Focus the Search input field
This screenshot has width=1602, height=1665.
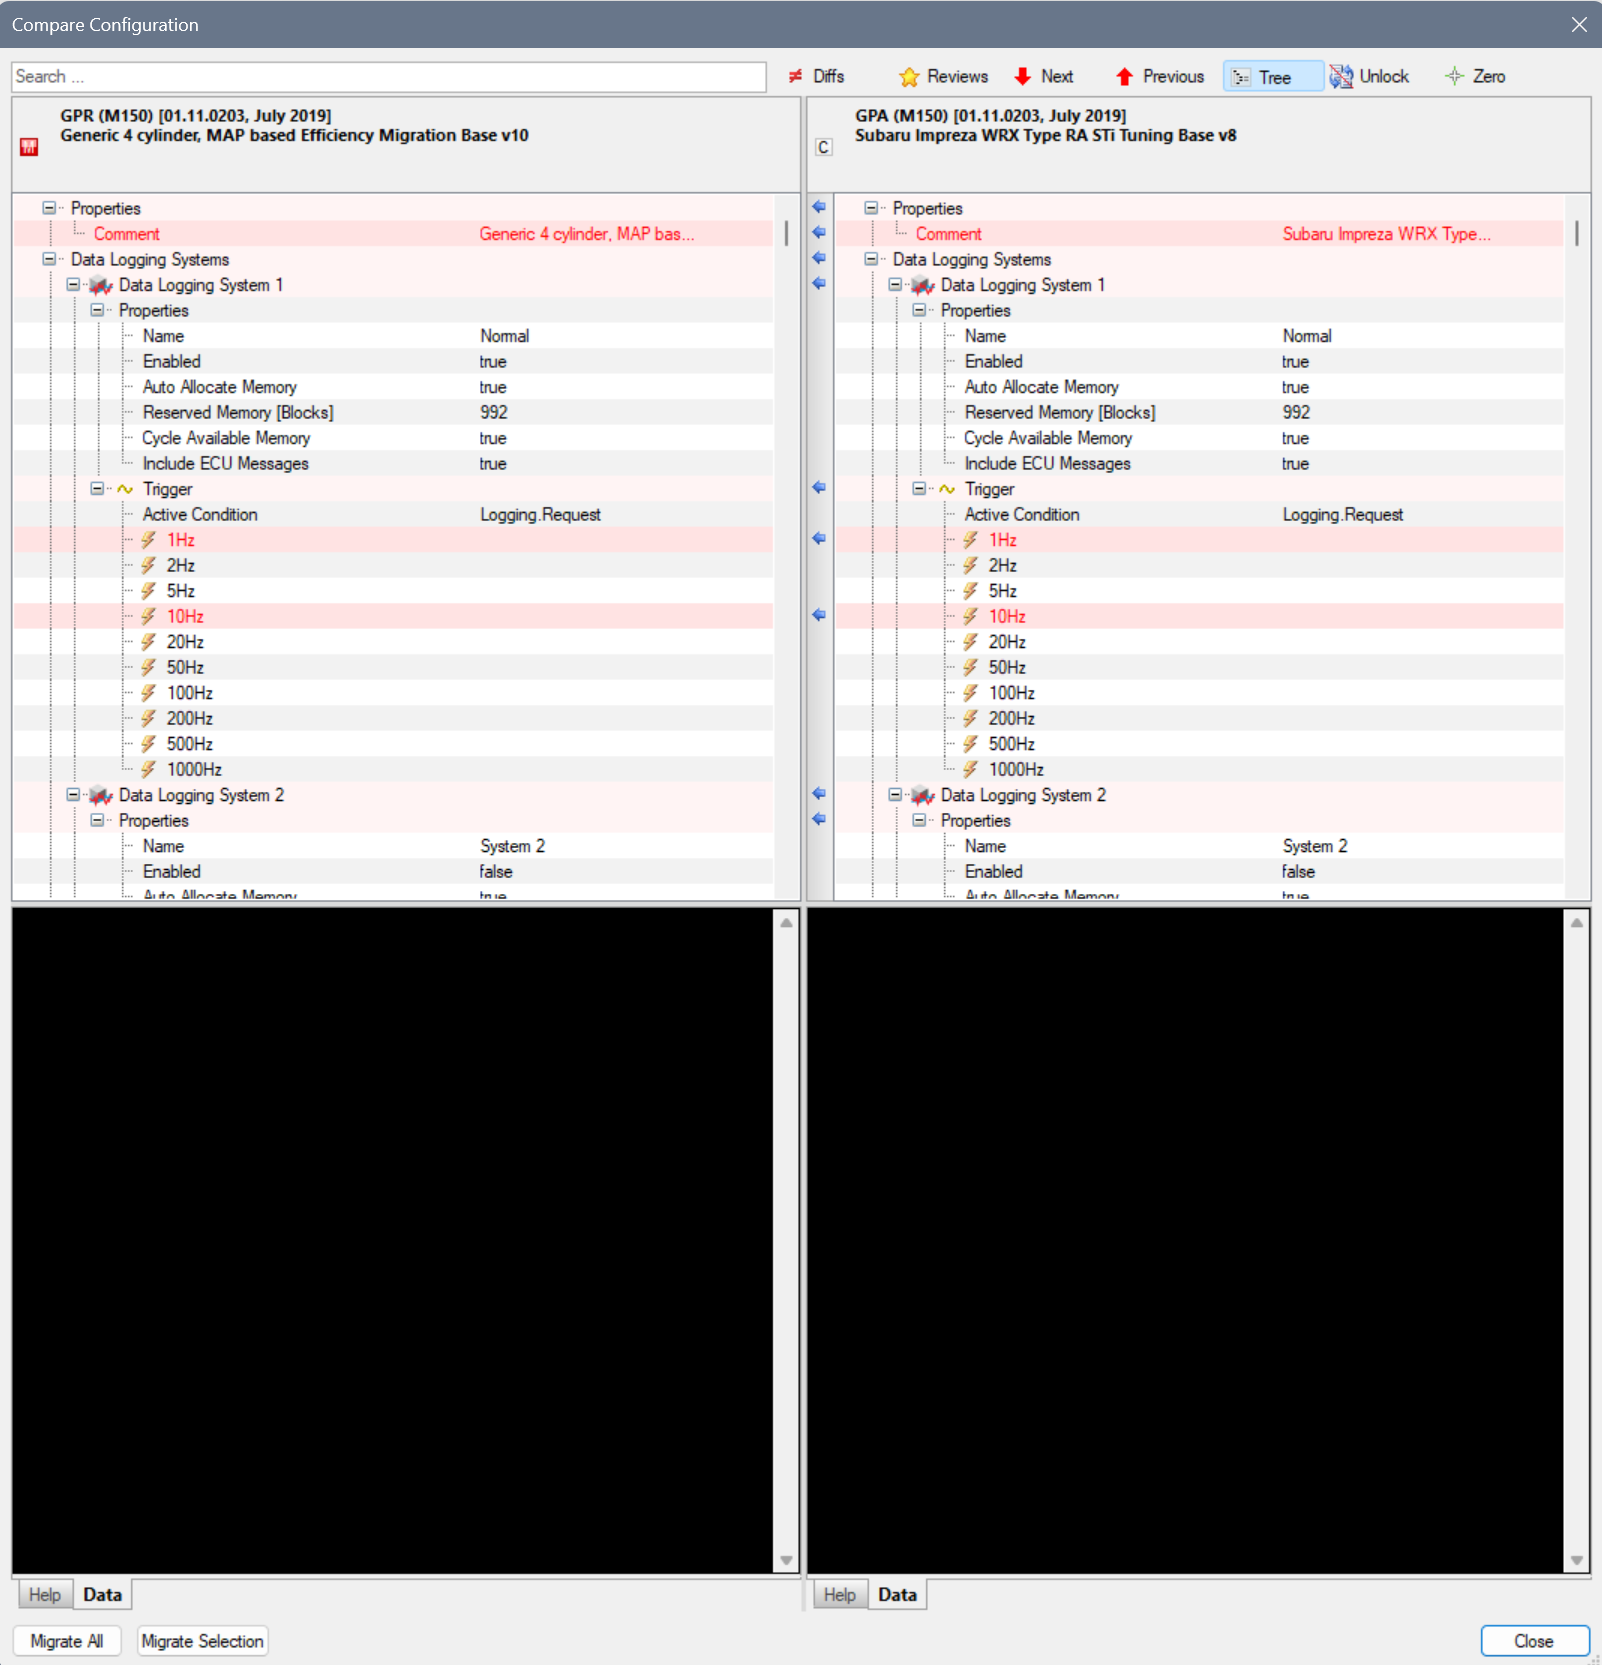(388, 77)
